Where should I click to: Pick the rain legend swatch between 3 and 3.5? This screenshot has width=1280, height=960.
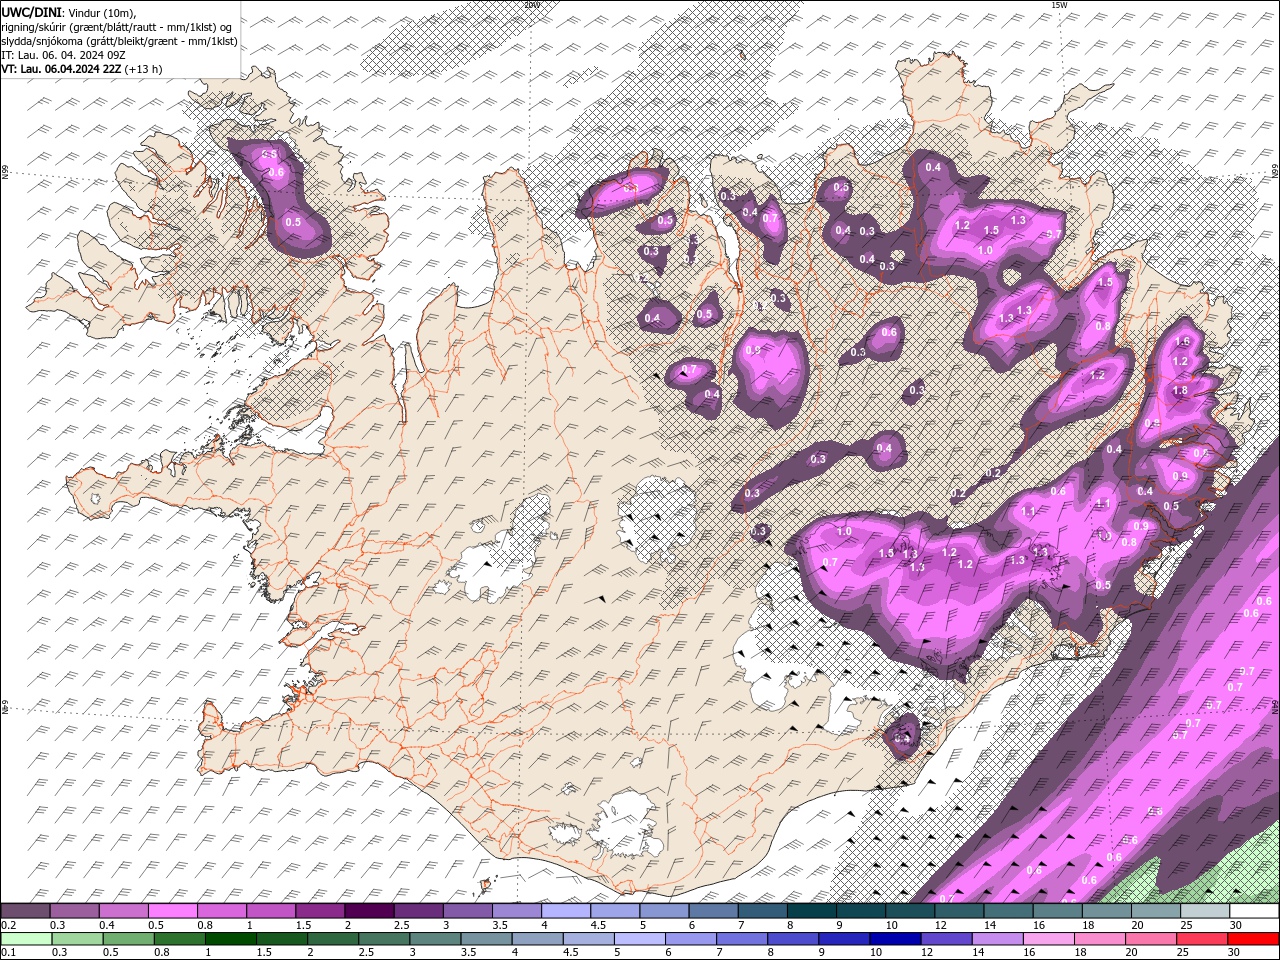(x=436, y=938)
